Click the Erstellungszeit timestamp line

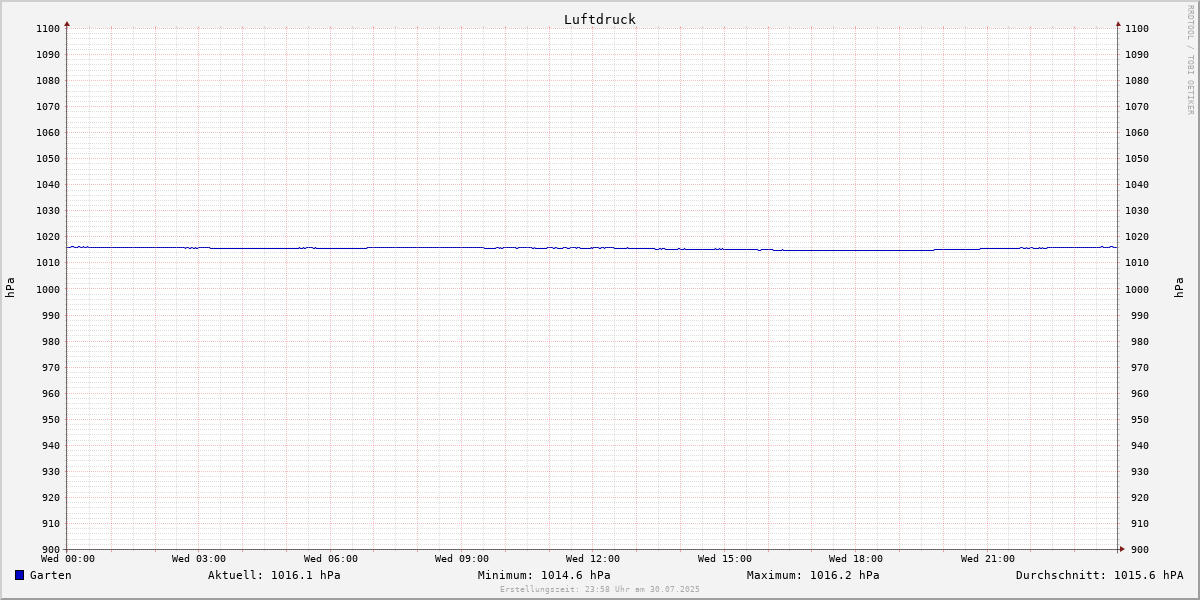tap(600, 589)
